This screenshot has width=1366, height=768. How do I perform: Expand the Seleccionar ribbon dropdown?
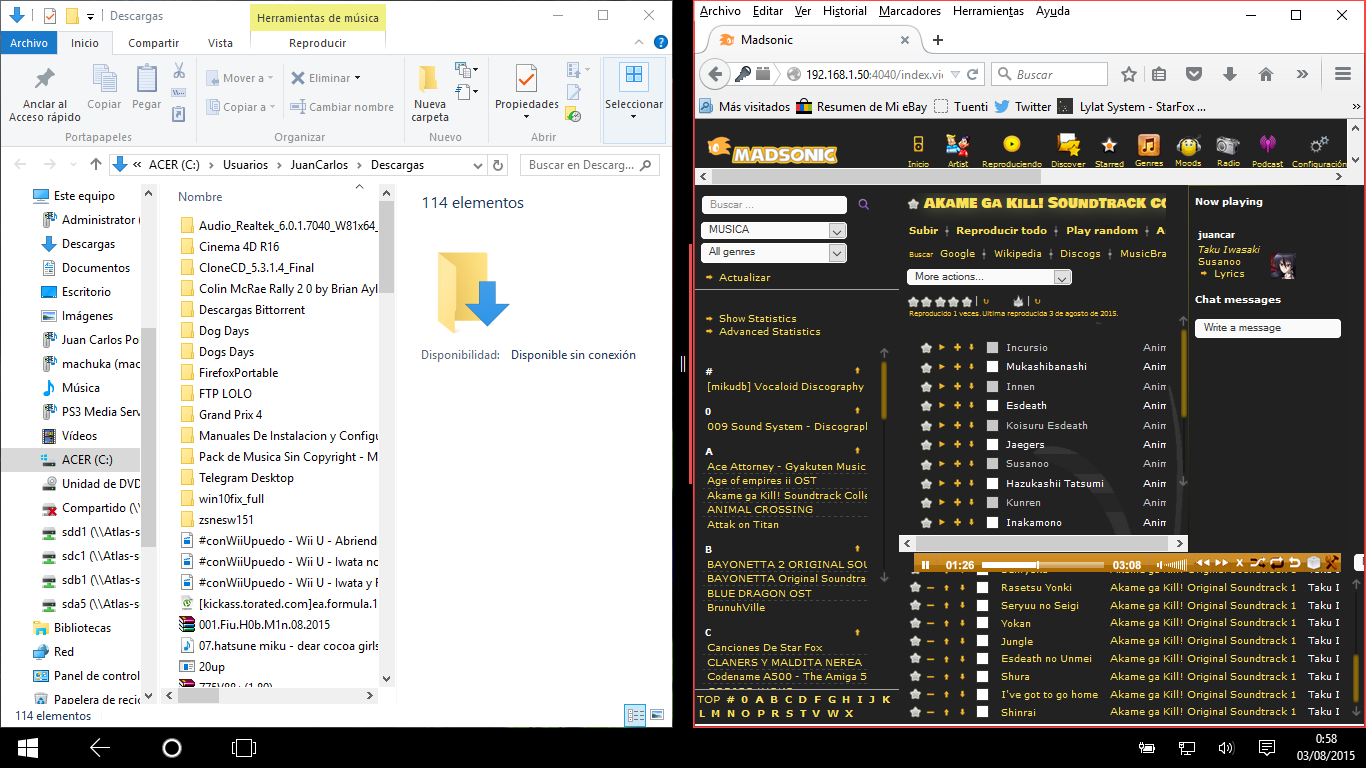633,117
